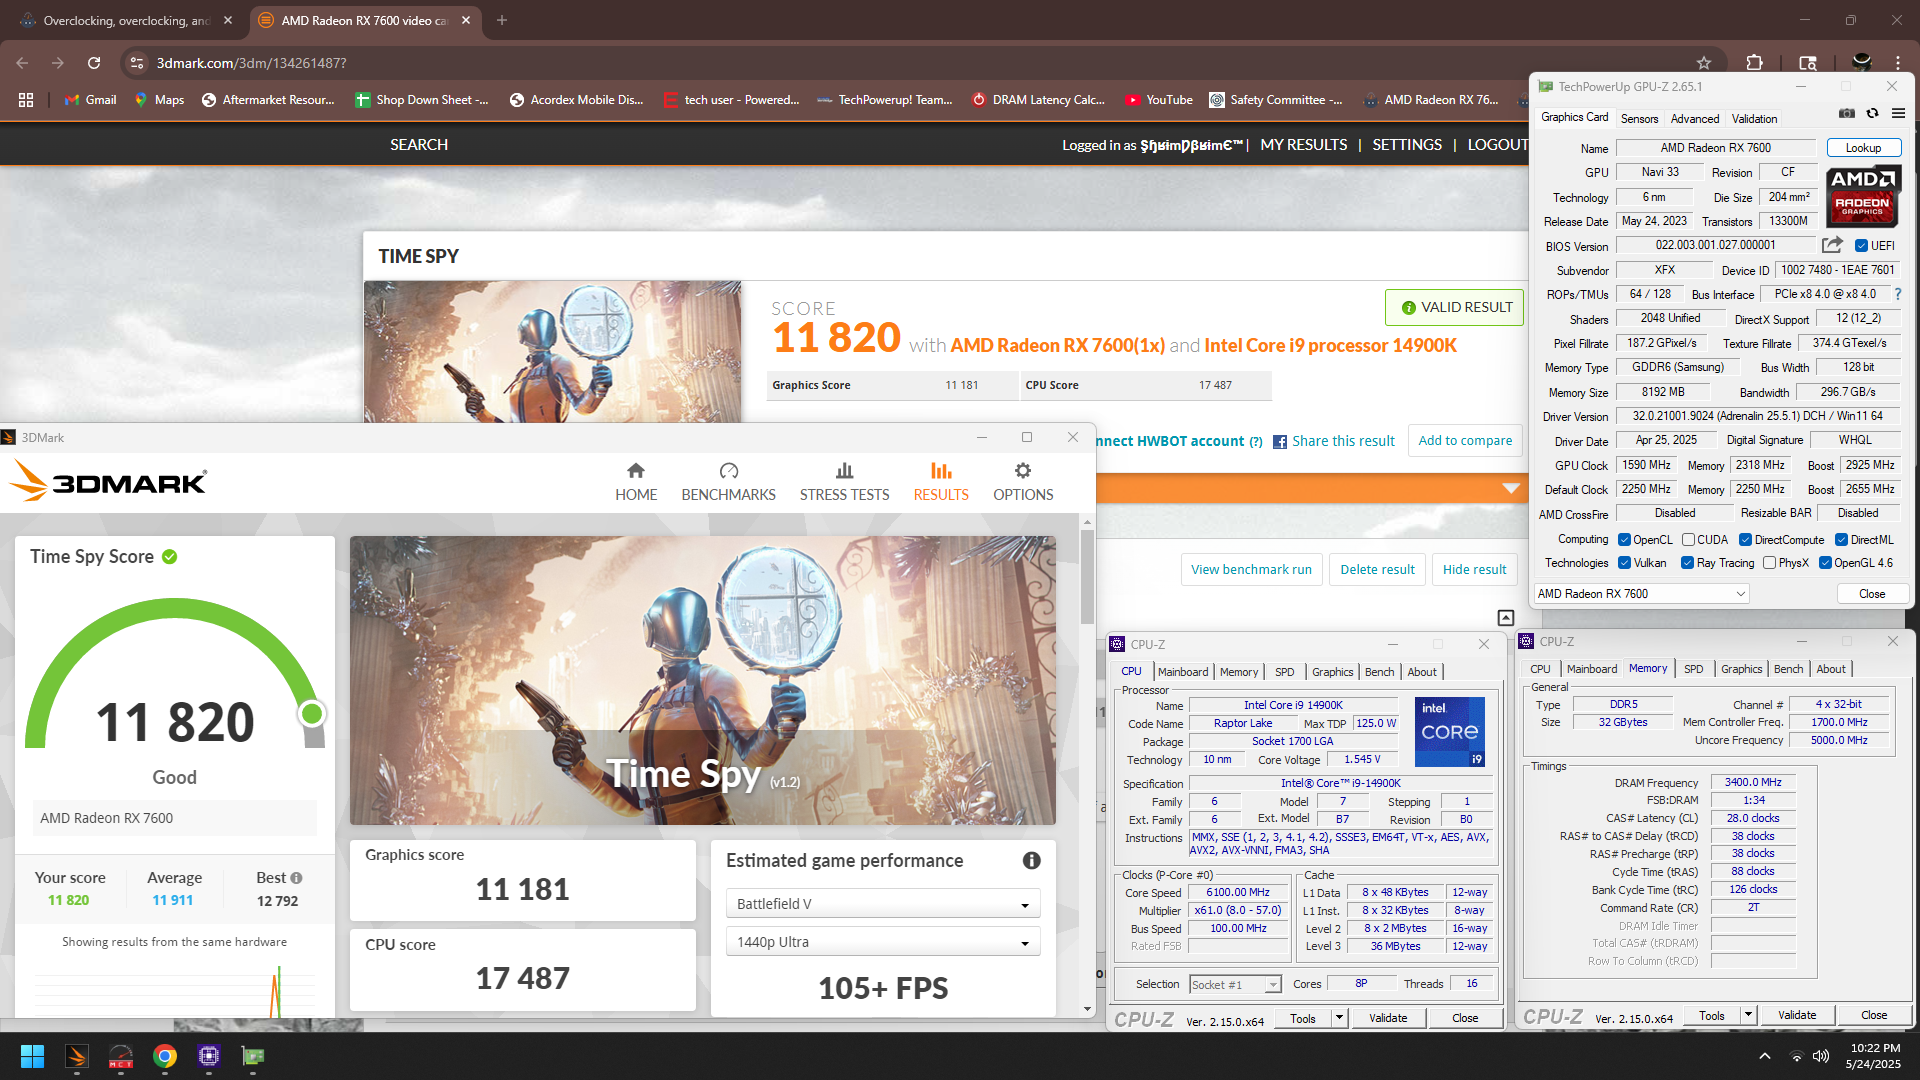Switch to the Sensors tab in GPU-Z
The height and width of the screenshot is (1080, 1920).
coord(1639,118)
